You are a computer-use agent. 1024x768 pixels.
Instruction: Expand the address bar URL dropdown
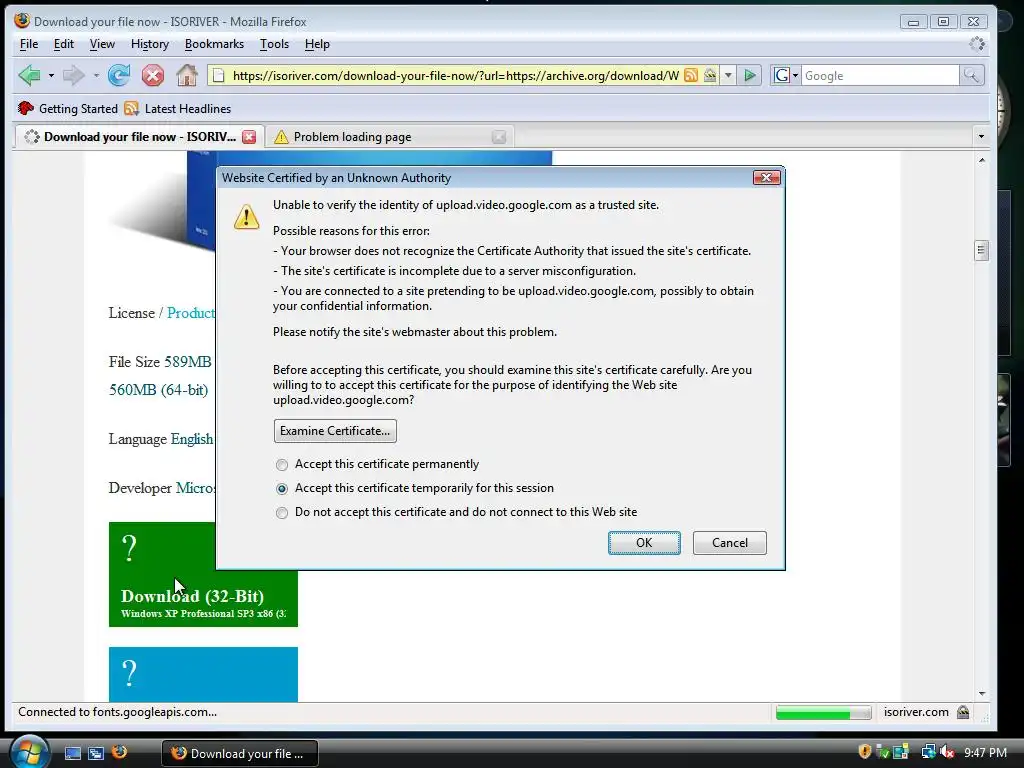(728, 76)
